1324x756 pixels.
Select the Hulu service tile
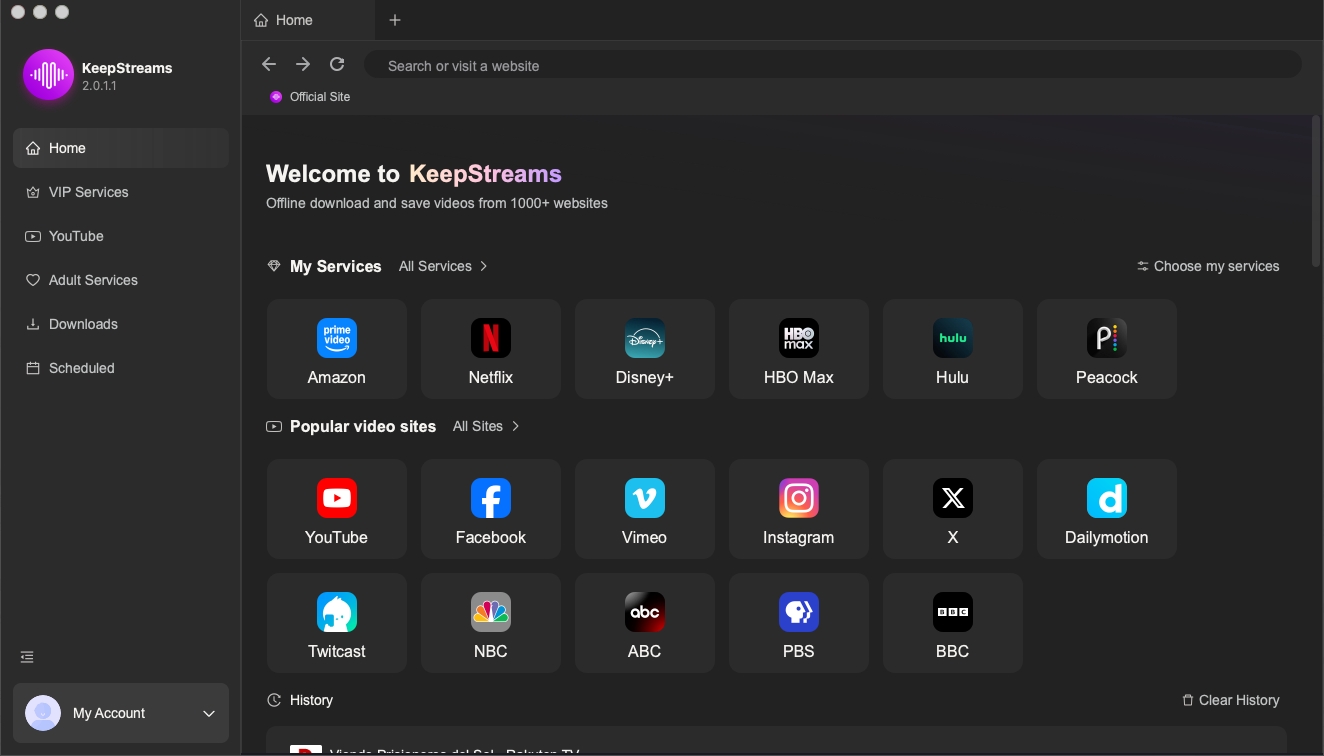952,349
